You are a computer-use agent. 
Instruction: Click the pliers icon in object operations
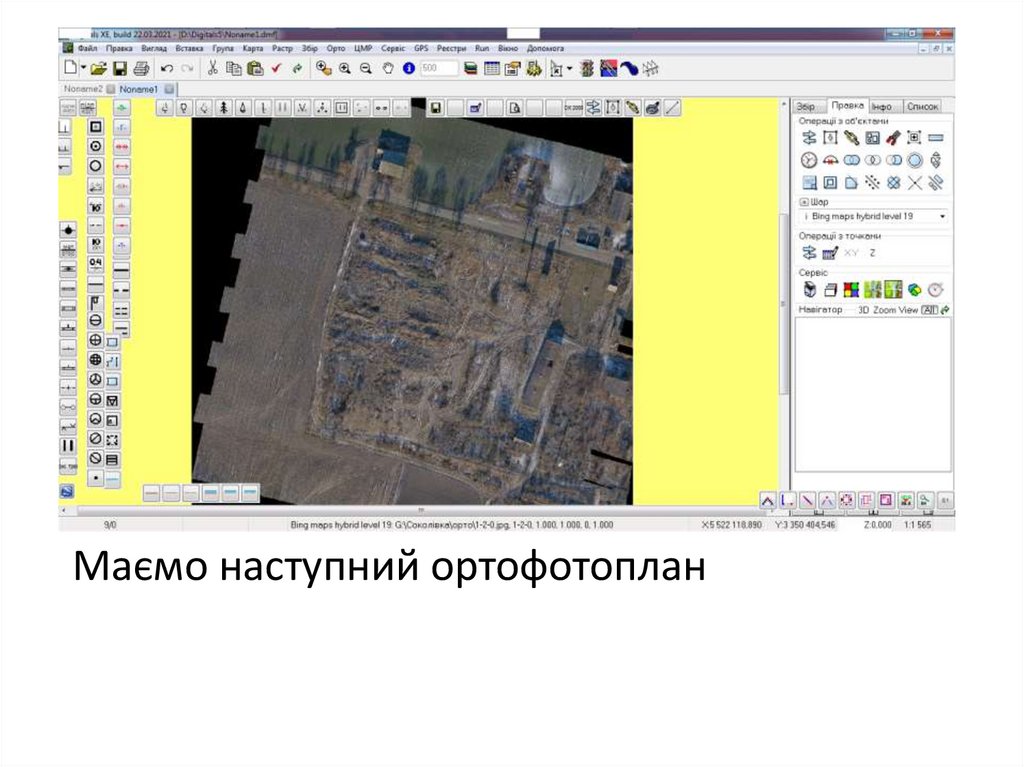click(x=894, y=137)
